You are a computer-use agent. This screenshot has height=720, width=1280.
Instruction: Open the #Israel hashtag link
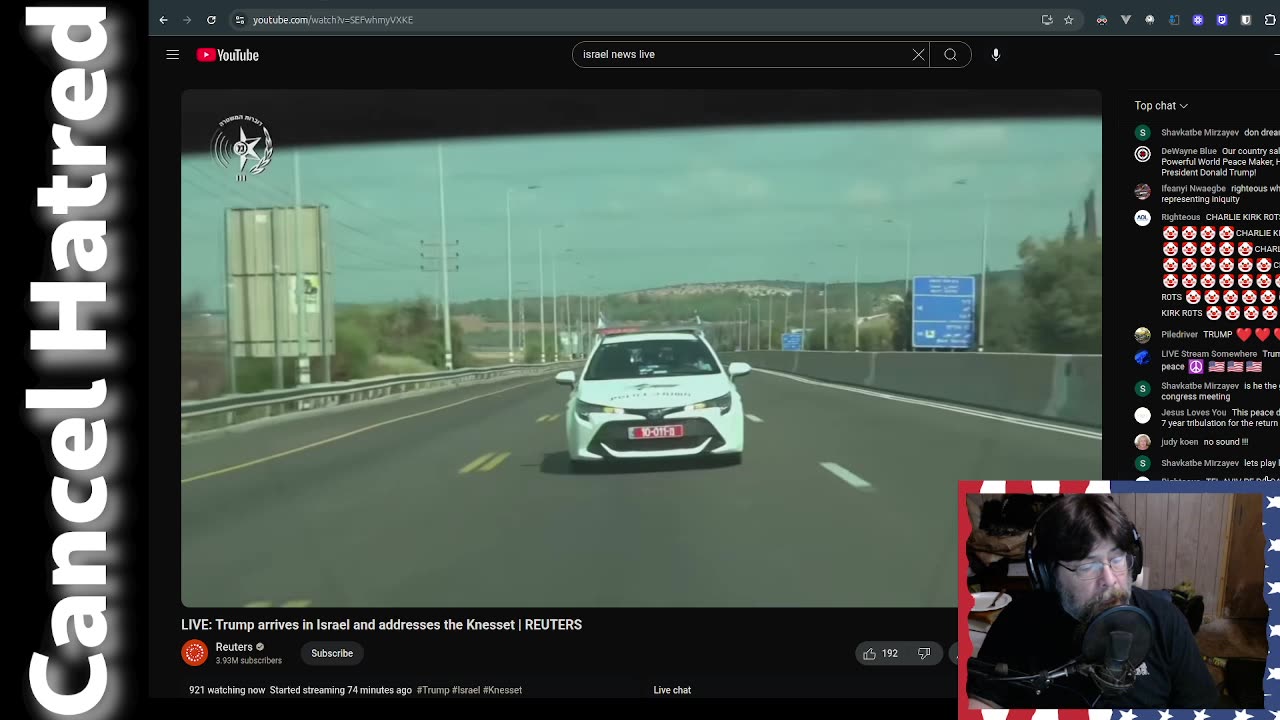click(x=466, y=690)
